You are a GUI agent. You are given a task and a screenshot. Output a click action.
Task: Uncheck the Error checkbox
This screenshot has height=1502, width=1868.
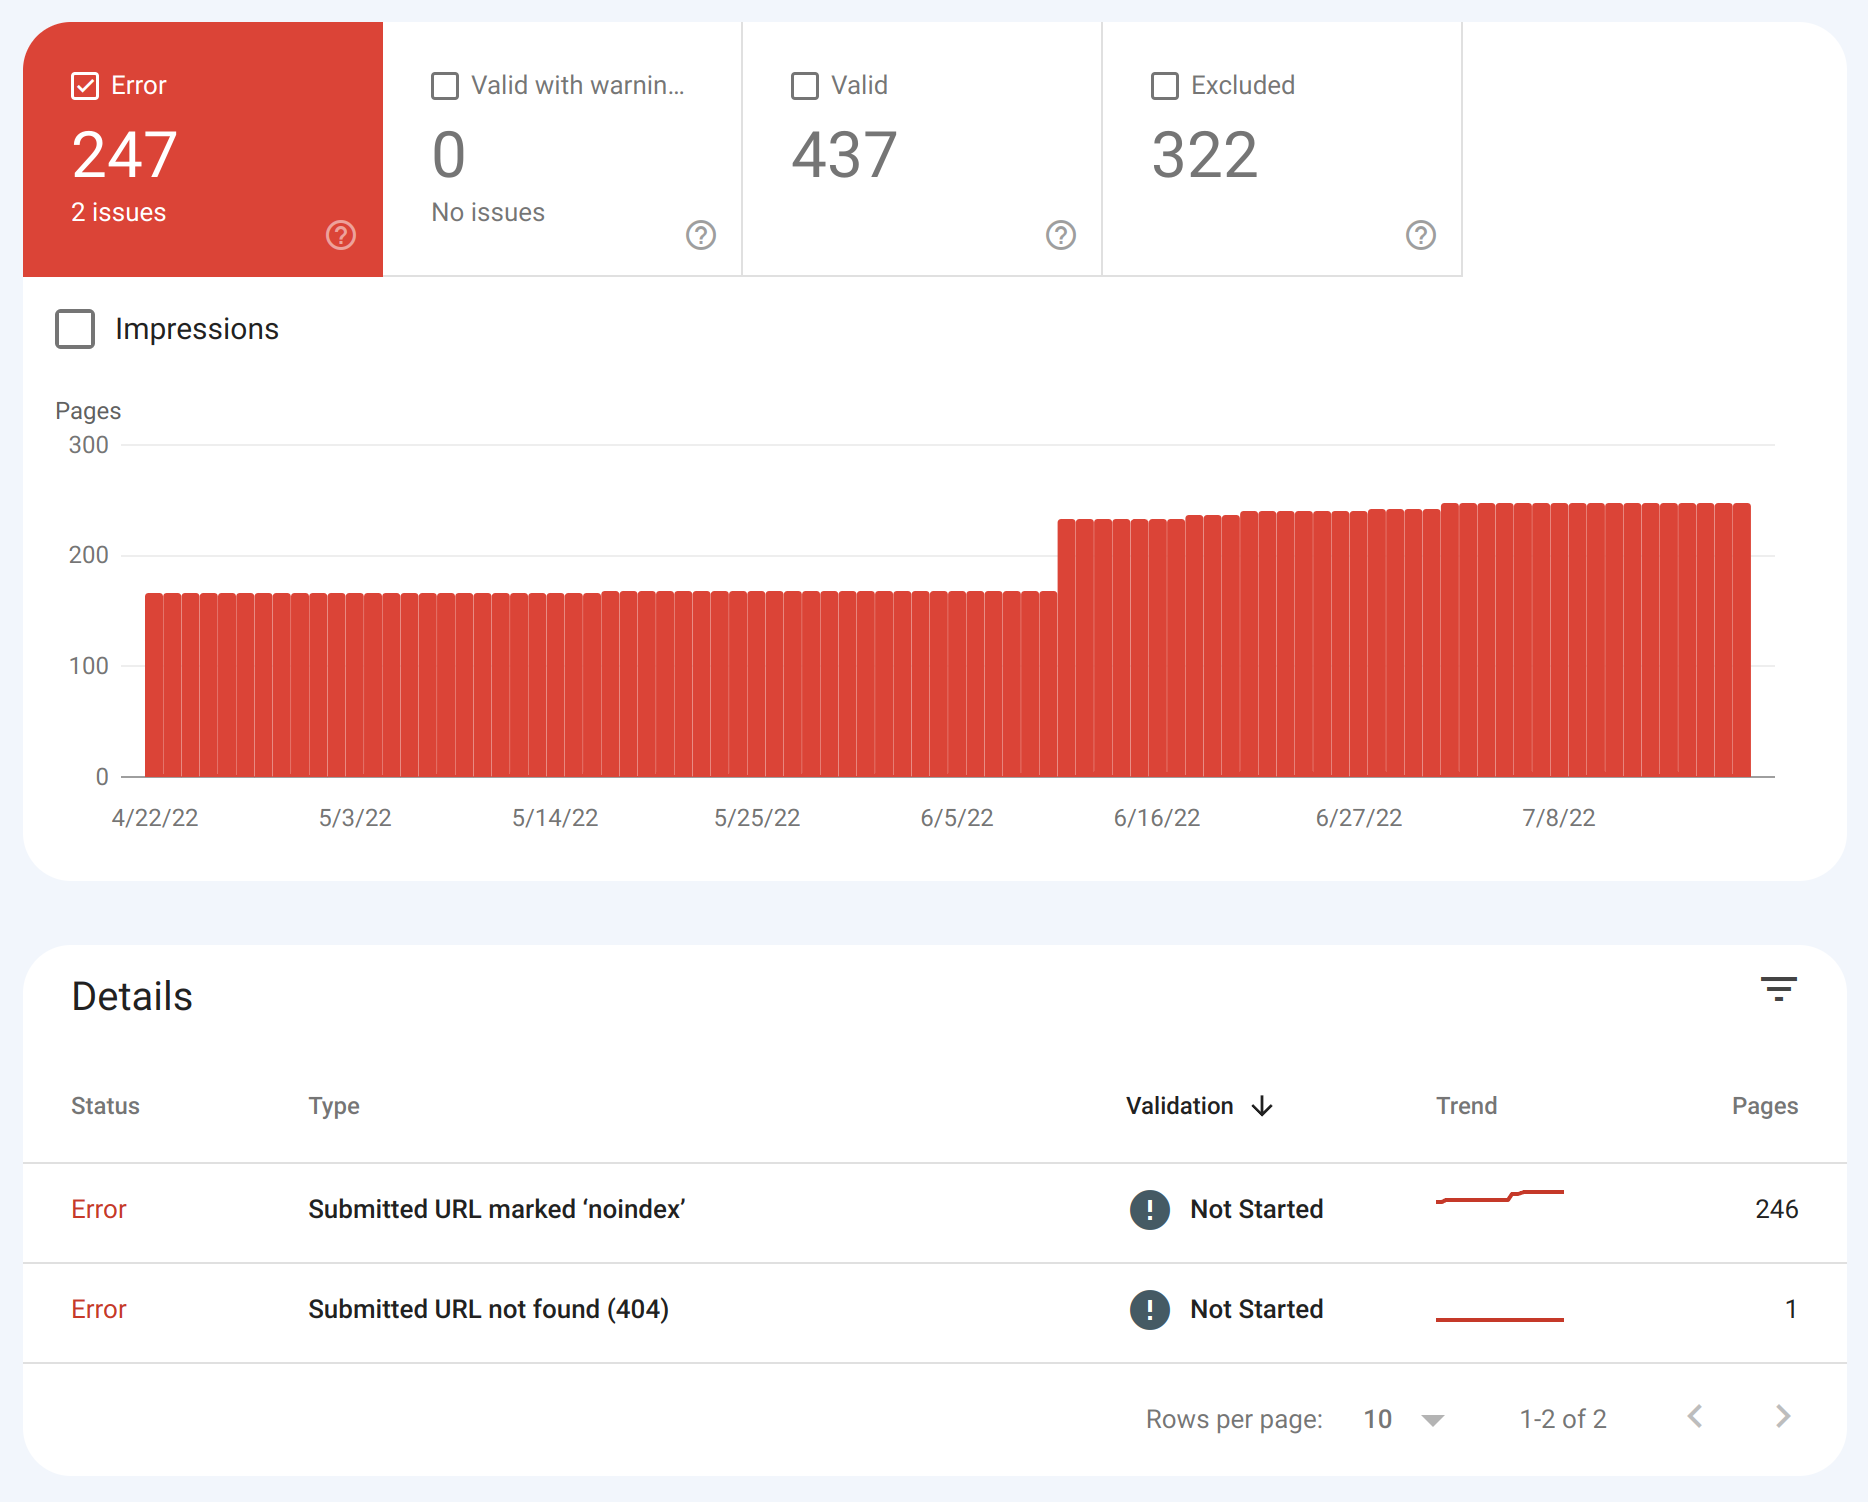tap(85, 86)
